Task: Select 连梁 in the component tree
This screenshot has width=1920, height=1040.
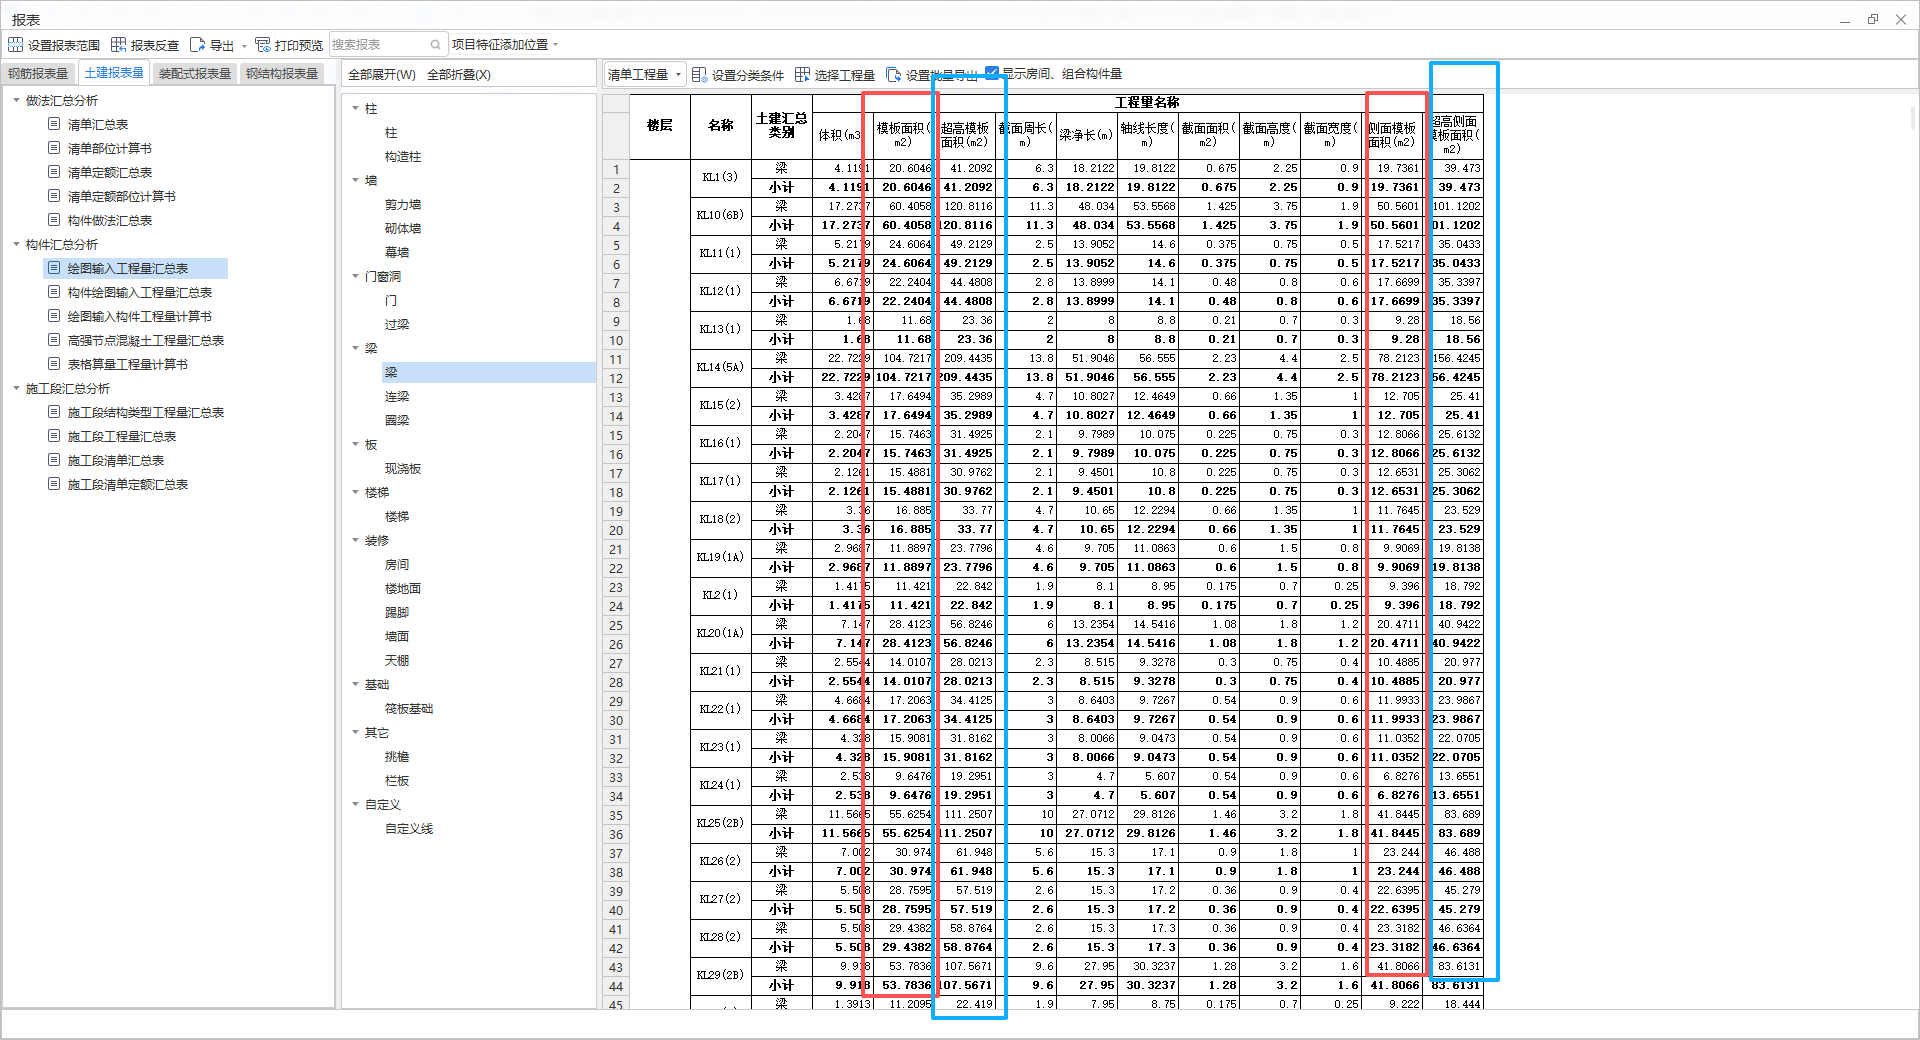Action: 397,396
